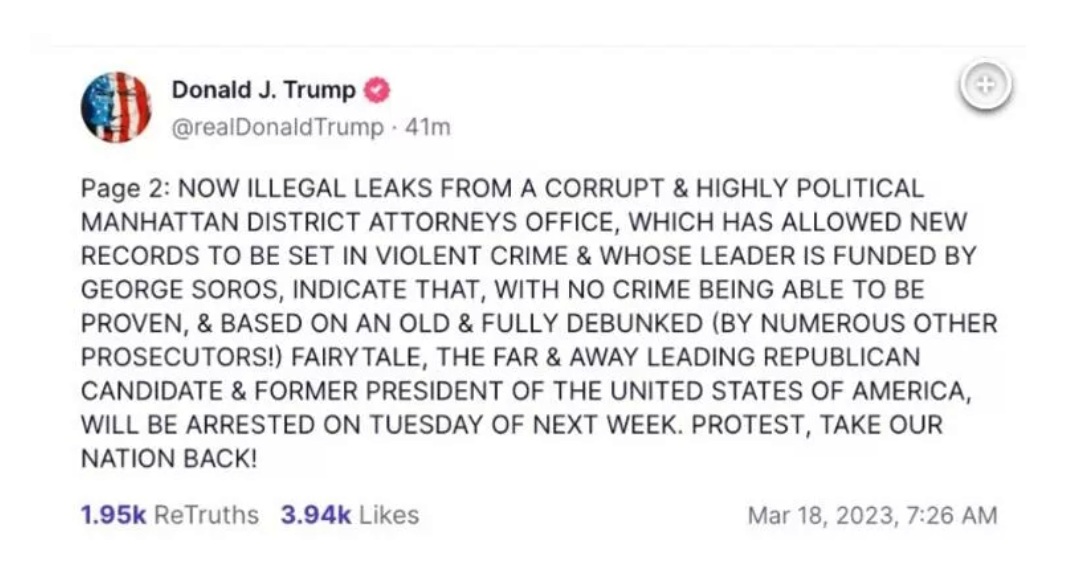This screenshot has height=579, width=1080.
Task: Click the American flag profile avatar
Action: [116, 107]
